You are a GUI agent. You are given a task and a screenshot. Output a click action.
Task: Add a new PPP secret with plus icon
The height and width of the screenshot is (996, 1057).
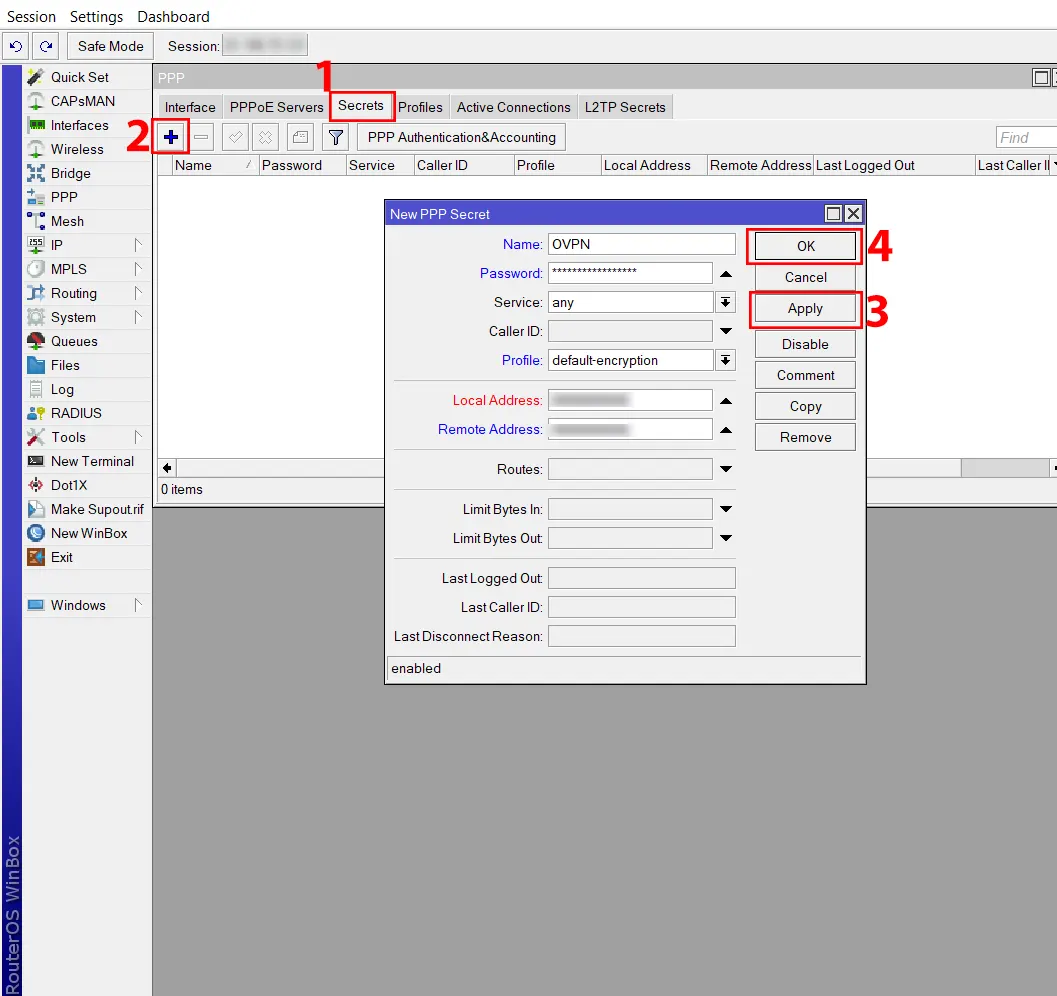tap(169, 136)
